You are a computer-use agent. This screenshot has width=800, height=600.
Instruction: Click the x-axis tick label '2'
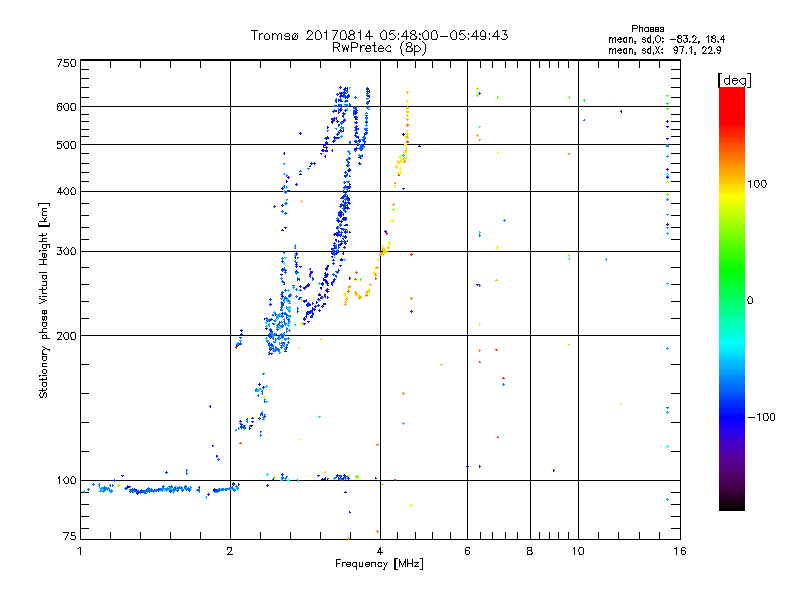click(x=230, y=551)
